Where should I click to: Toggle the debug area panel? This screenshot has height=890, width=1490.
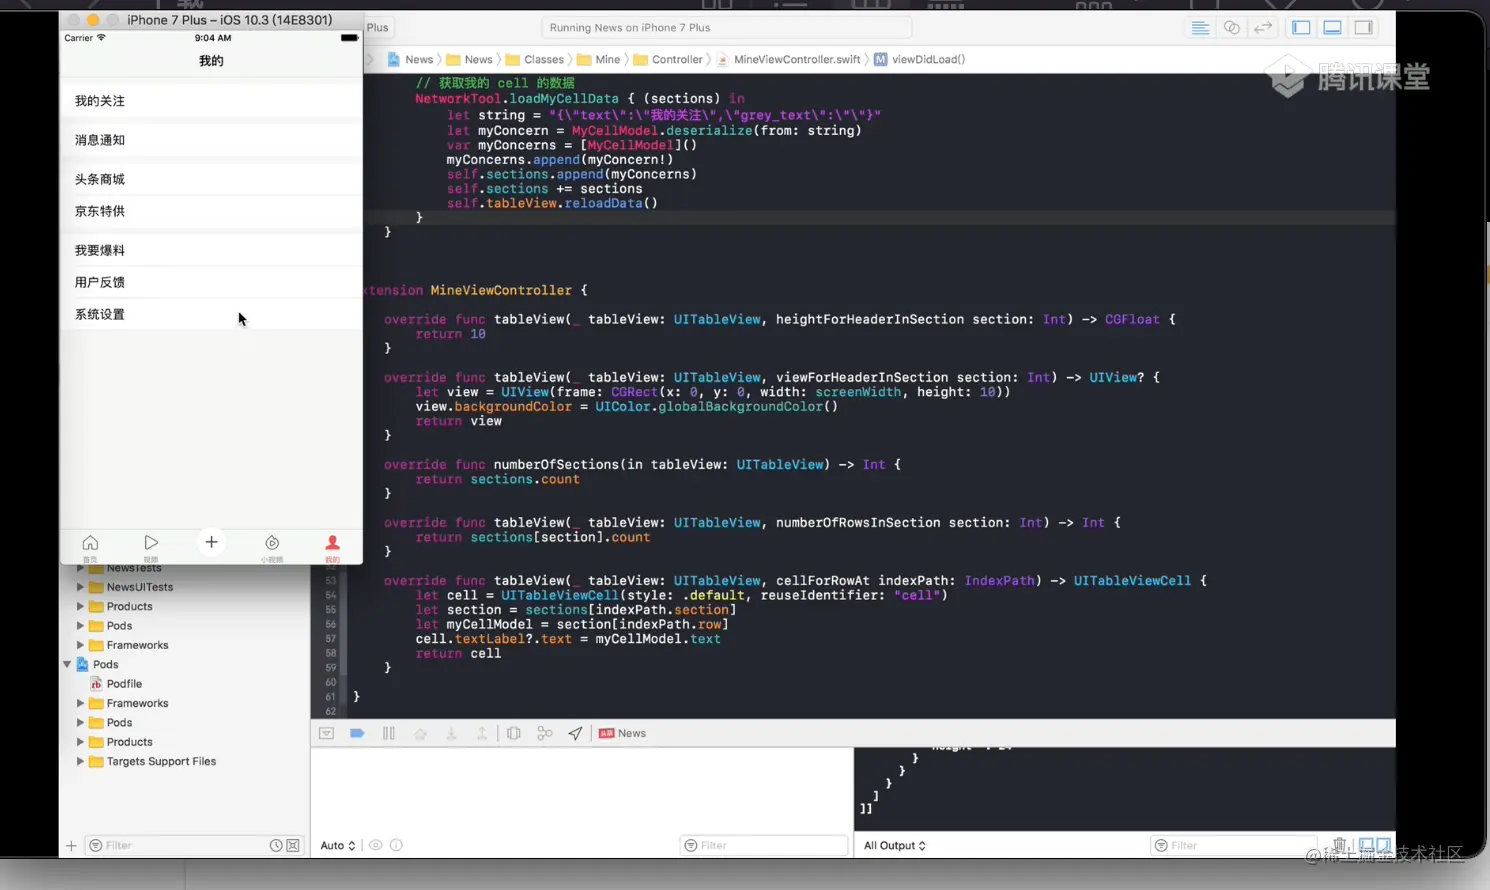(1332, 28)
